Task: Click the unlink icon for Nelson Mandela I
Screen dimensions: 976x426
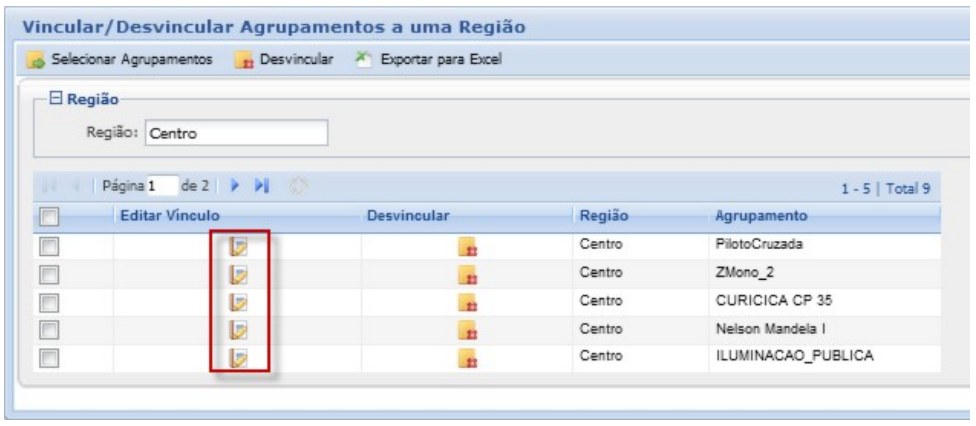Action: point(467,331)
